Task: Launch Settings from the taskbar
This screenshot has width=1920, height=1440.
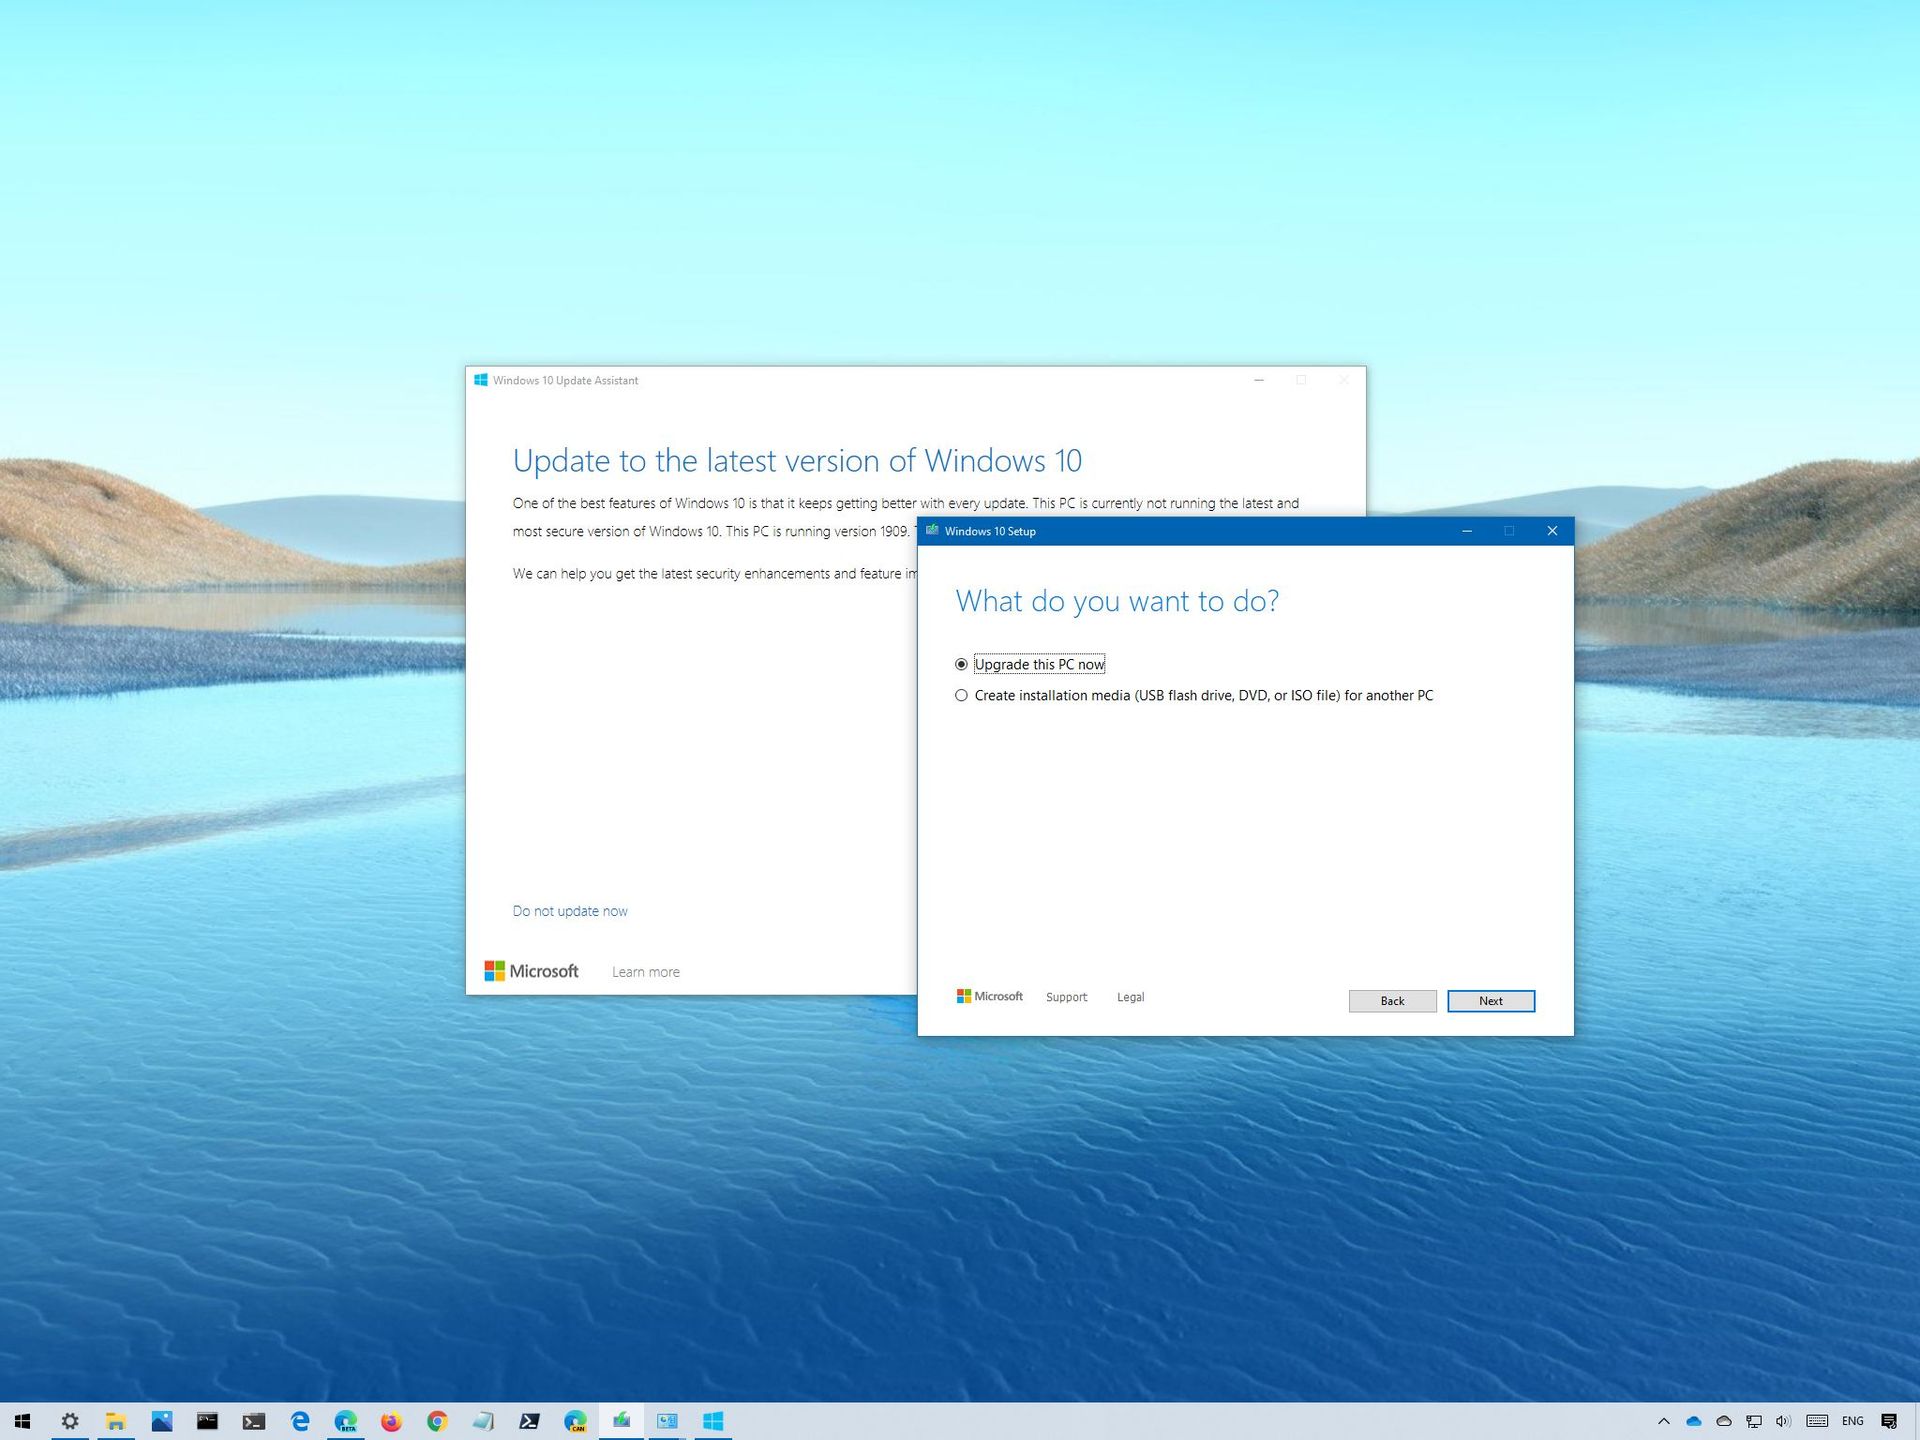Action: pos(70,1421)
